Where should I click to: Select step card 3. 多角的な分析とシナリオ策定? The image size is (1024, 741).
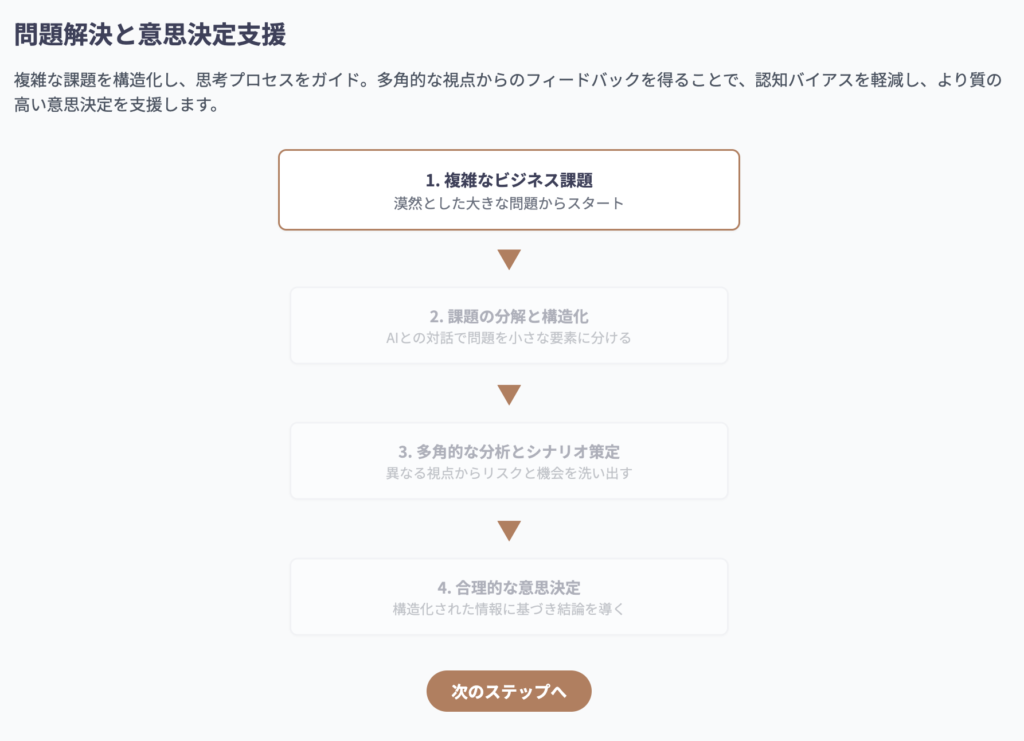tap(509, 461)
